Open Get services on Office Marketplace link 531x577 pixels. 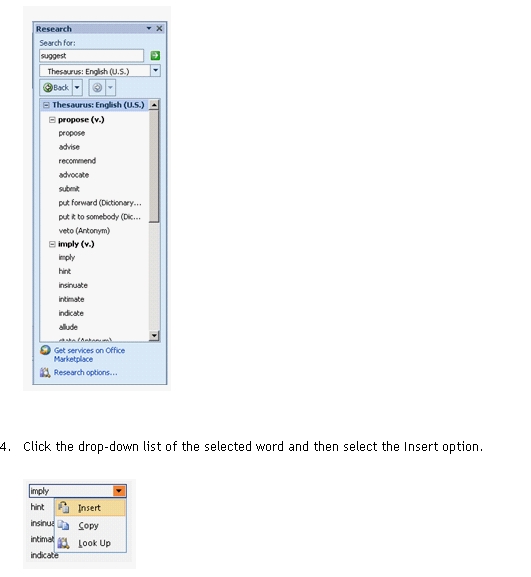89,355
